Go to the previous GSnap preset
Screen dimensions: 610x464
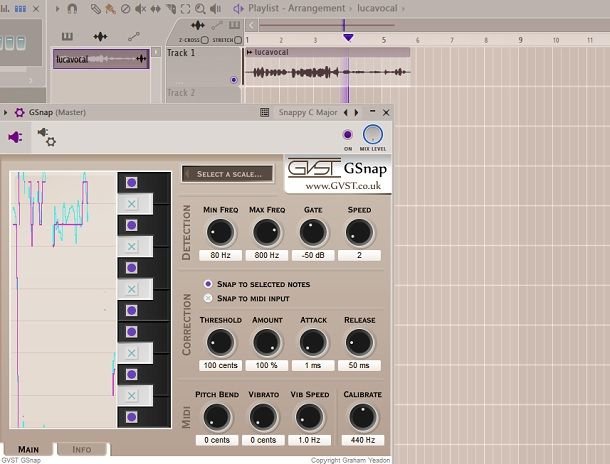[x=345, y=112]
